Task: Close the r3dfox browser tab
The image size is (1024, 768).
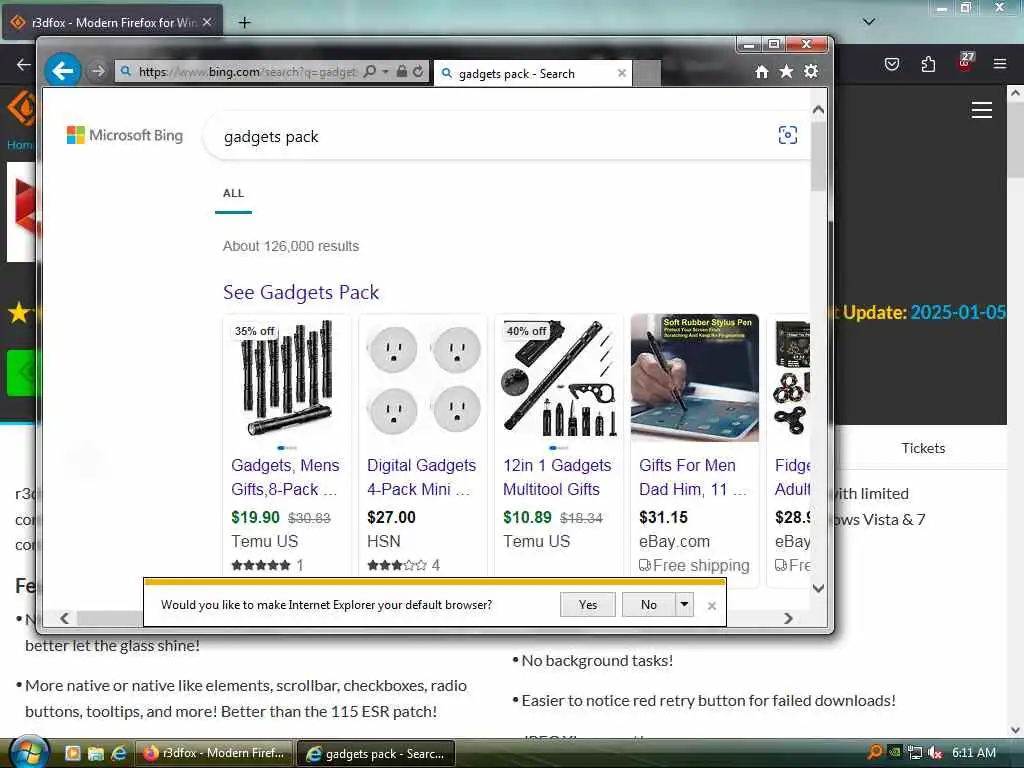Action: (207, 22)
